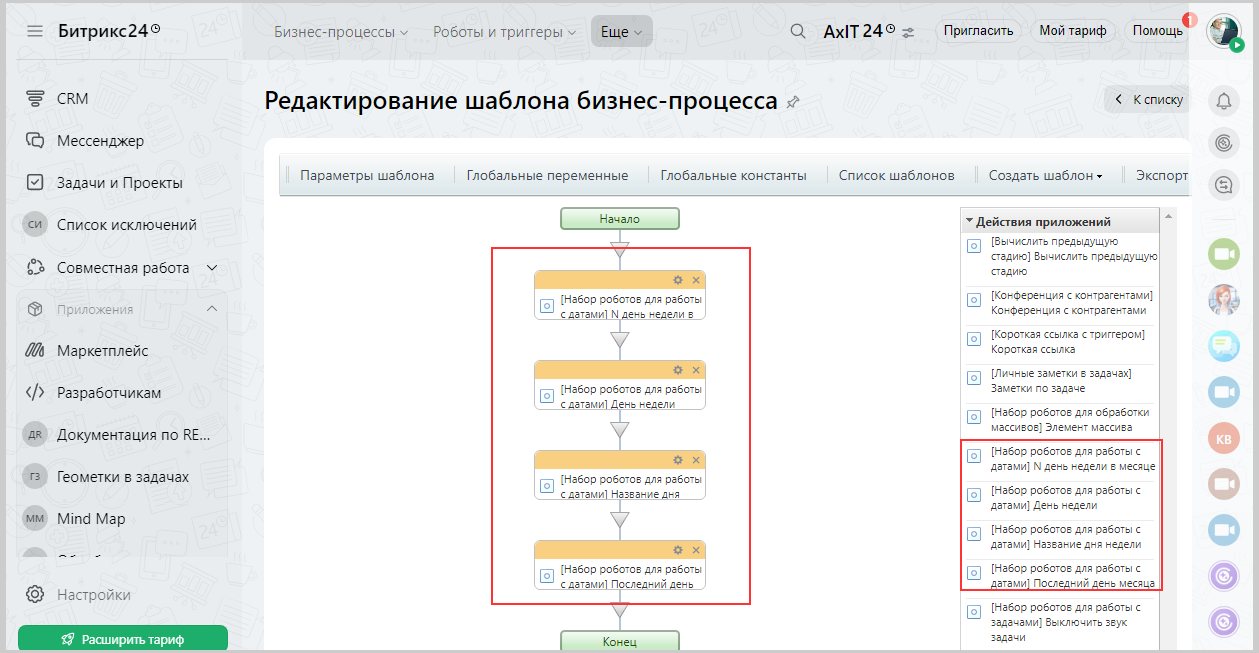Viewport: 1259px width, 653px height.
Task: Expand the Бизнес-процессы dropdown menu
Action: click(x=341, y=31)
